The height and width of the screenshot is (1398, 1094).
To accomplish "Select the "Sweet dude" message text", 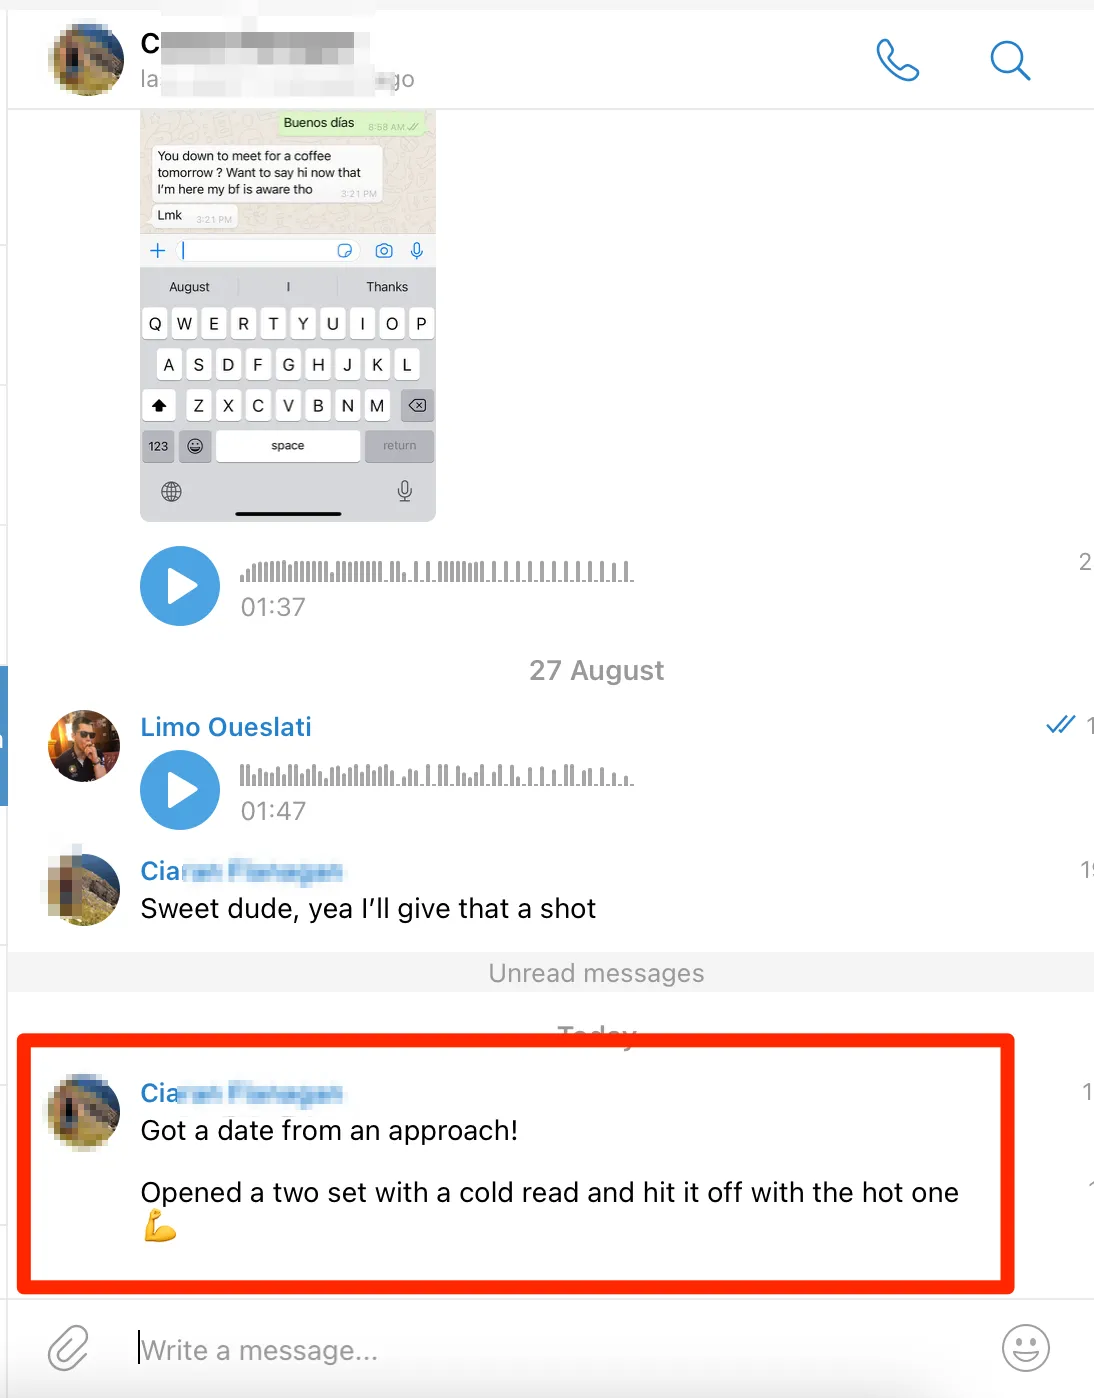I will [x=368, y=909].
